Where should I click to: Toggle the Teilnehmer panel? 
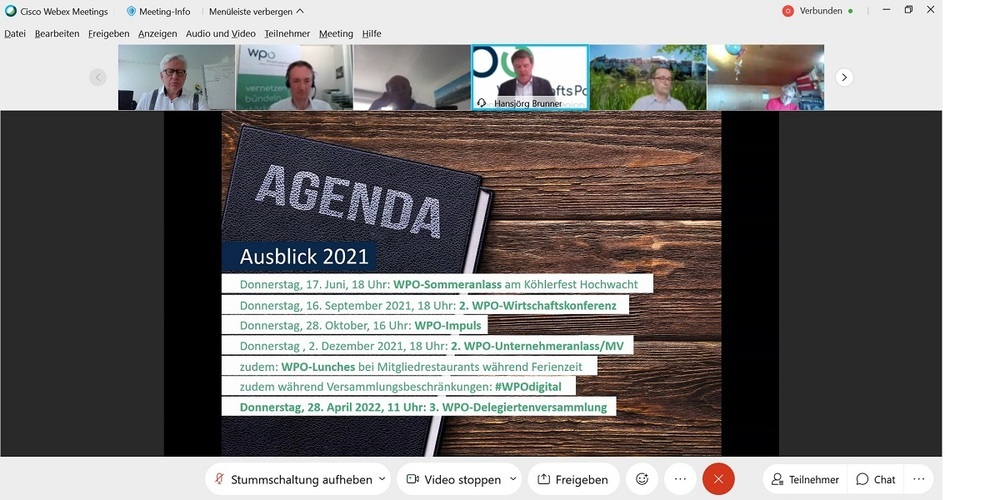tap(804, 479)
